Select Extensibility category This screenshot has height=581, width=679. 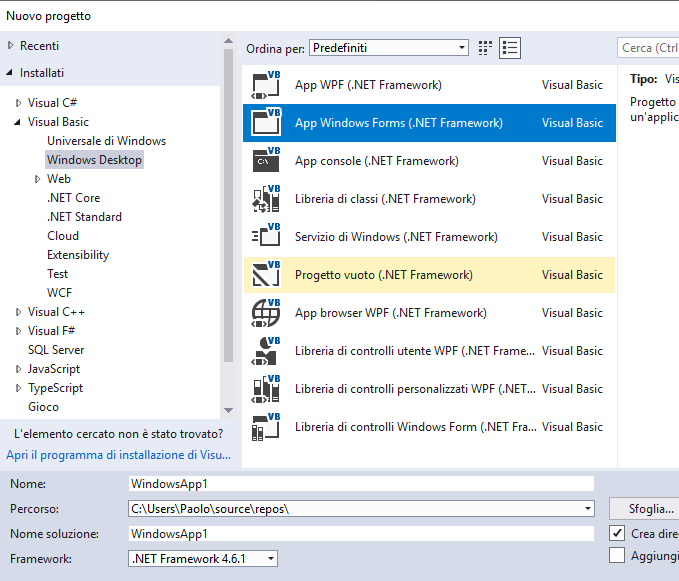tap(78, 255)
